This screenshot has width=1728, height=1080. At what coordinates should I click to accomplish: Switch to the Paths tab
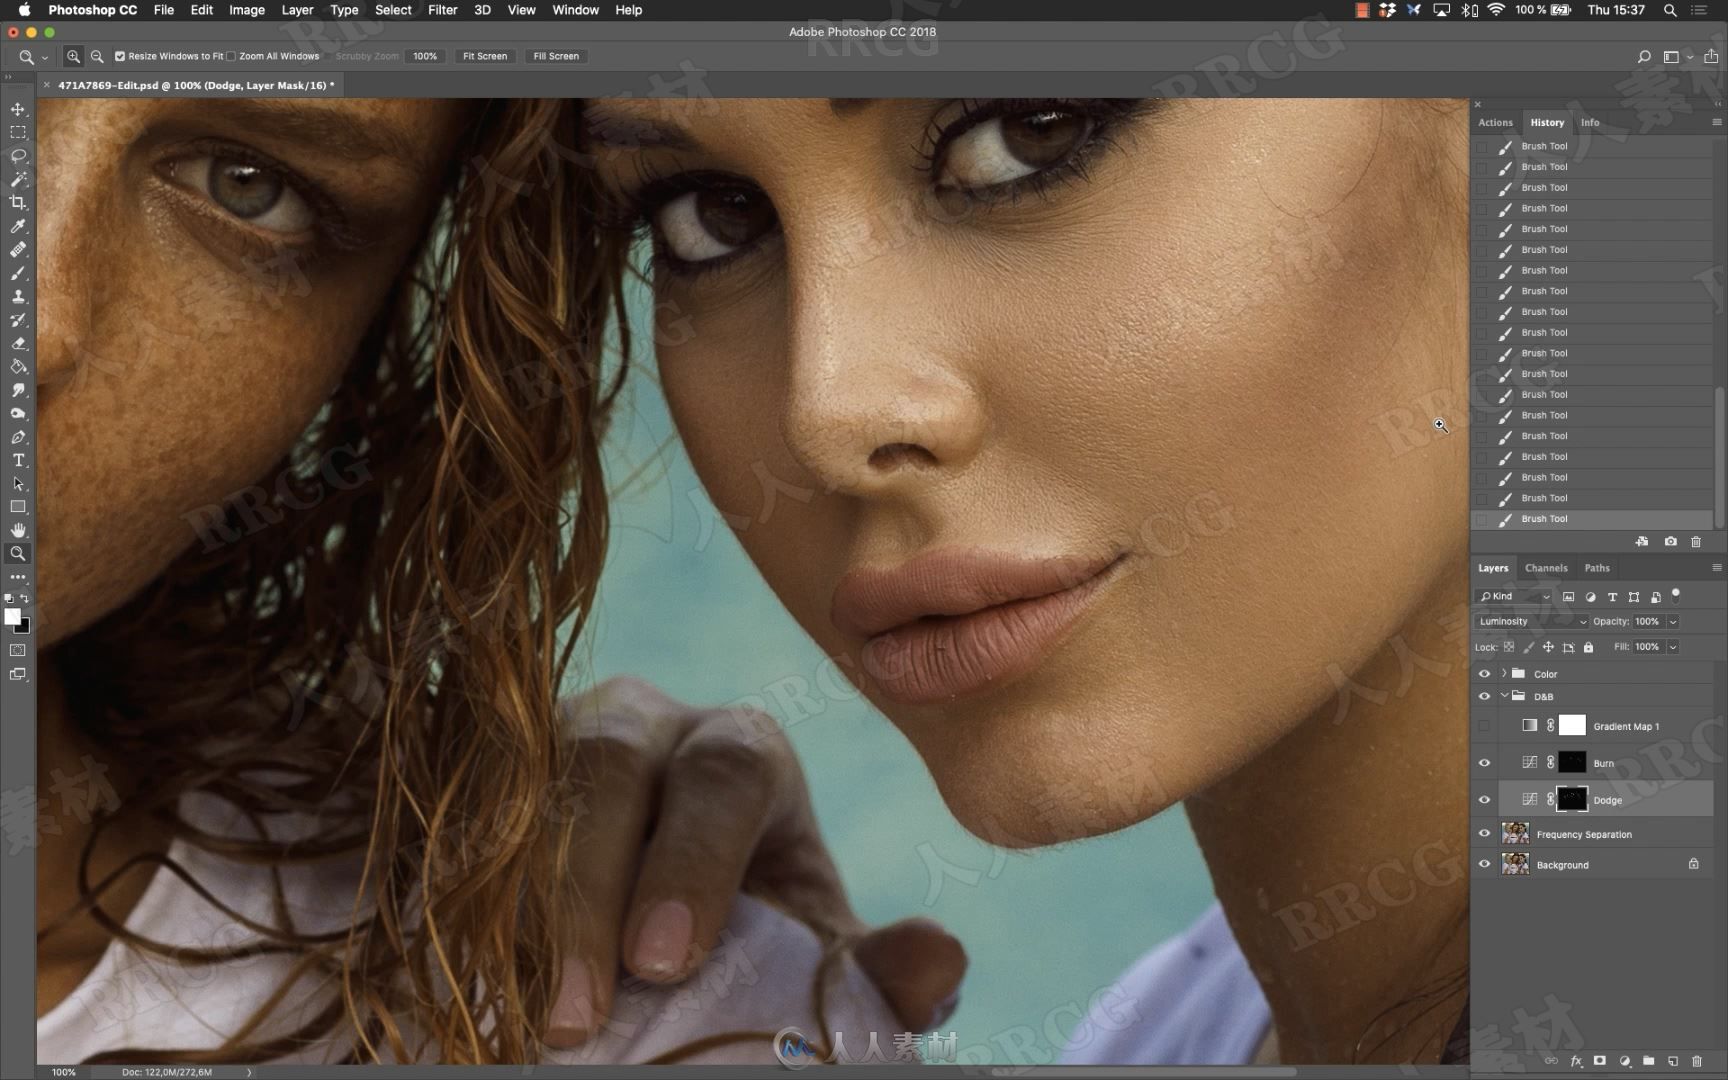click(x=1597, y=568)
